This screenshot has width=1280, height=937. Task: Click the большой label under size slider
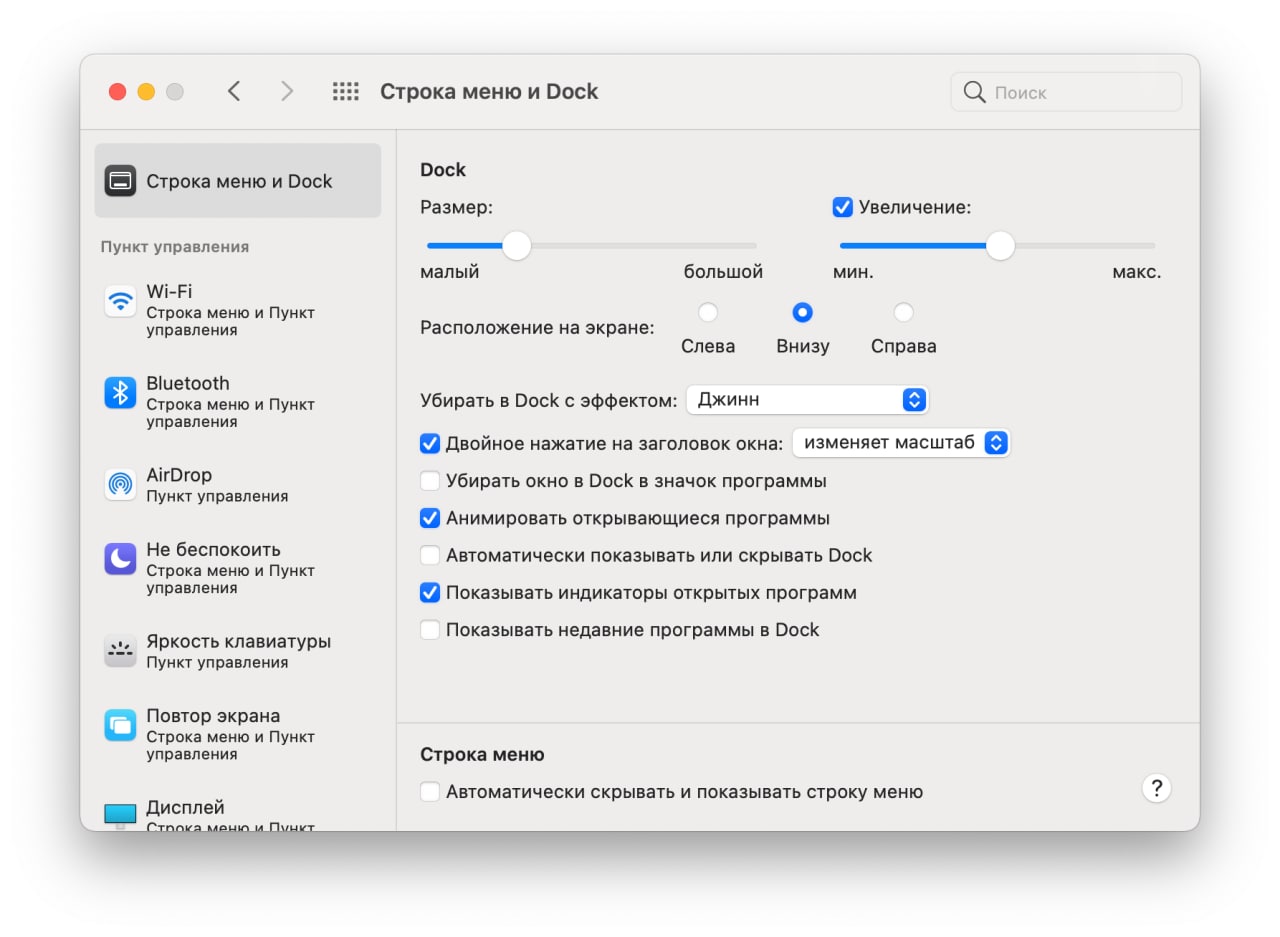[x=723, y=272]
